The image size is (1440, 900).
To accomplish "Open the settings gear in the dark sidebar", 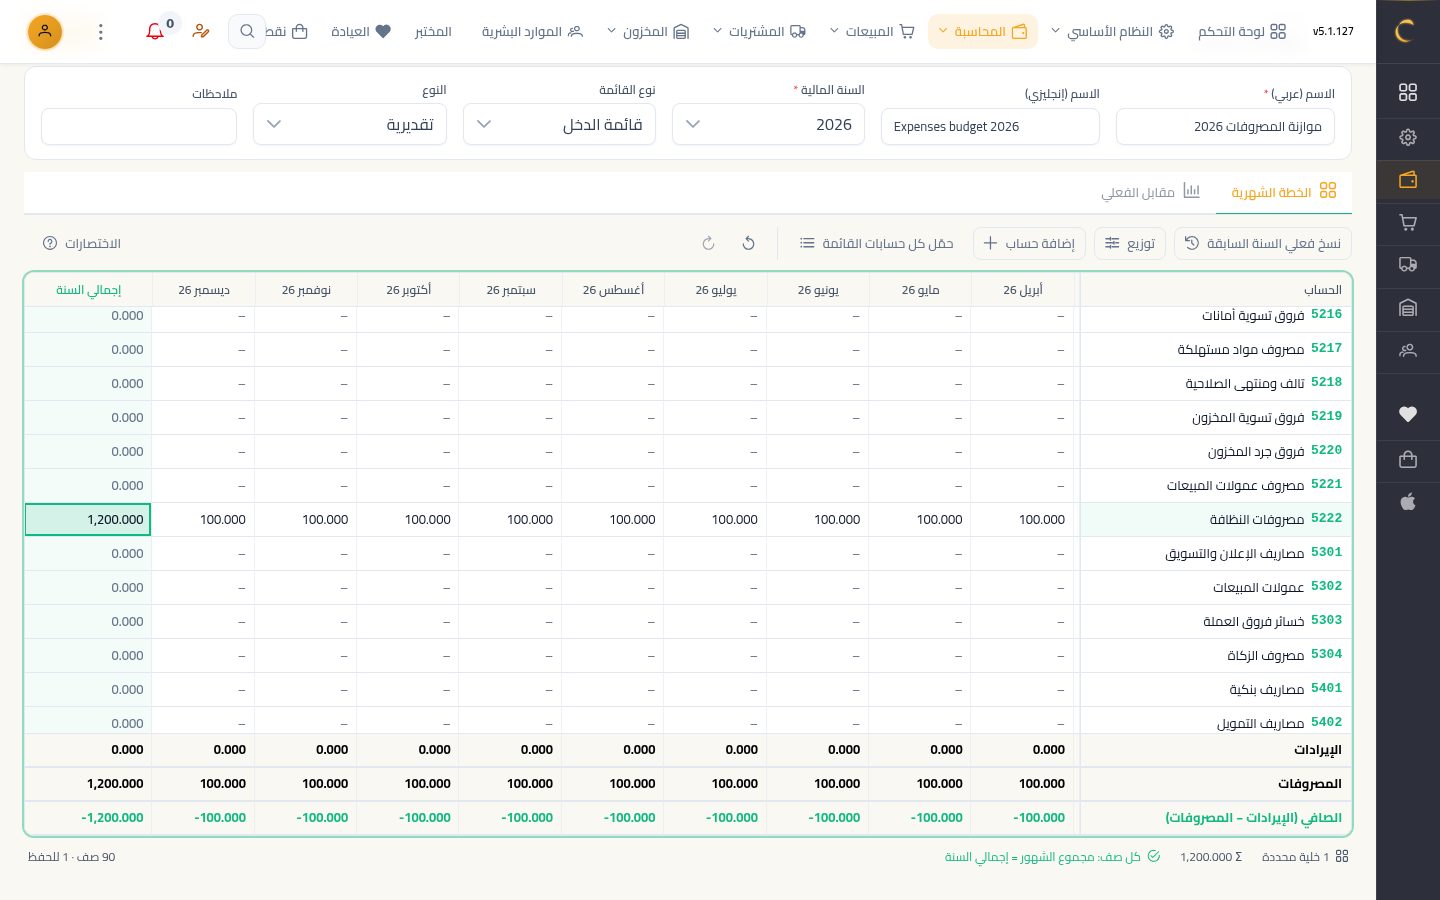I will [x=1408, y=137].
